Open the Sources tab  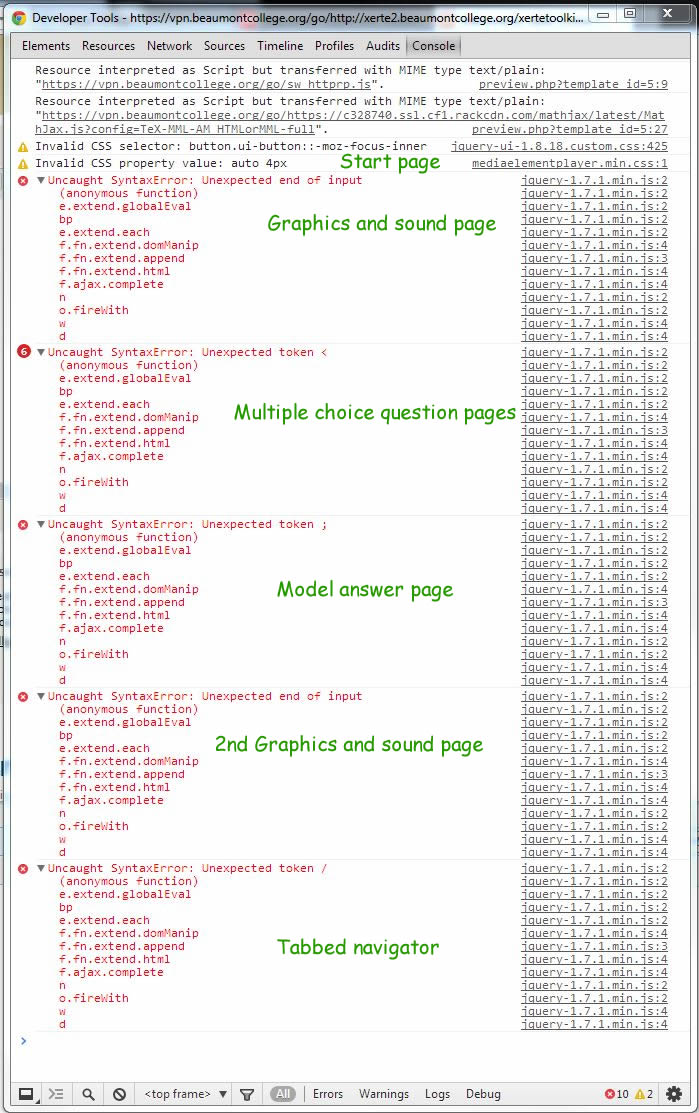(224, 45)
